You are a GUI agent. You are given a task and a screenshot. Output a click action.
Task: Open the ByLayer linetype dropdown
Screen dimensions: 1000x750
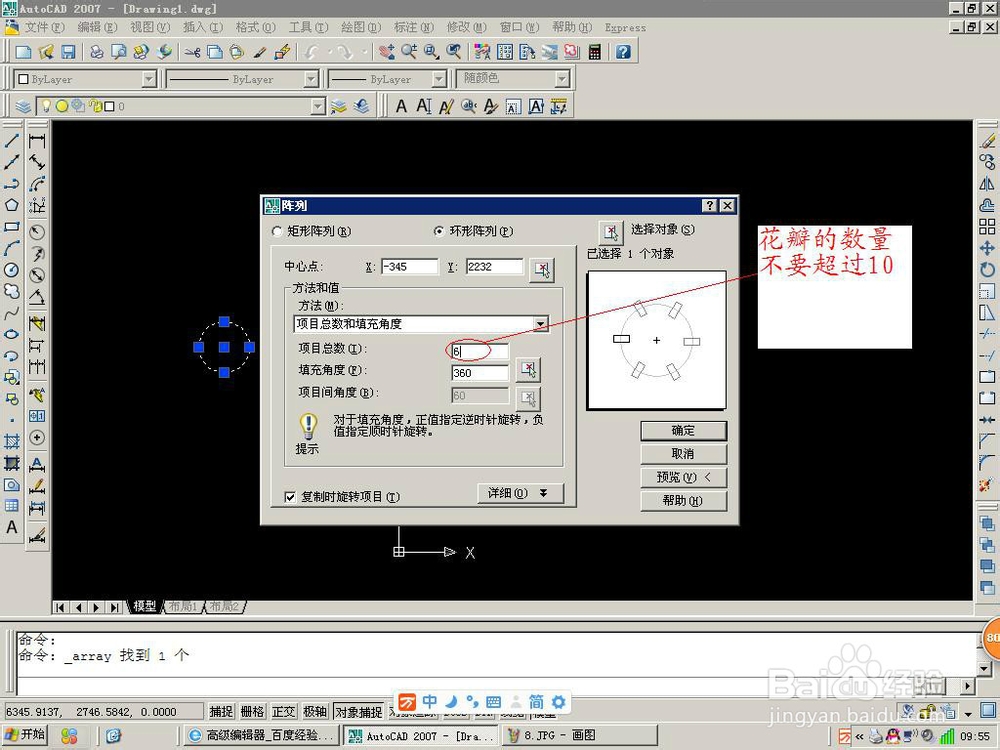point(311,79)
